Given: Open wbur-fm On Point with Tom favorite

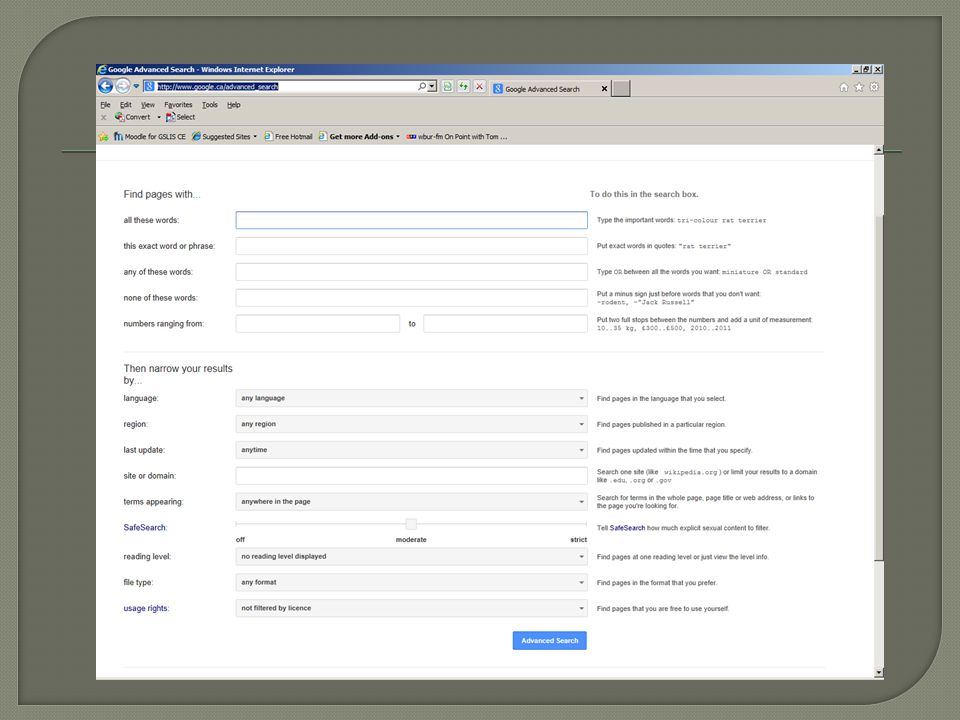Looking at the screenshot, I should tap(457, 137).
